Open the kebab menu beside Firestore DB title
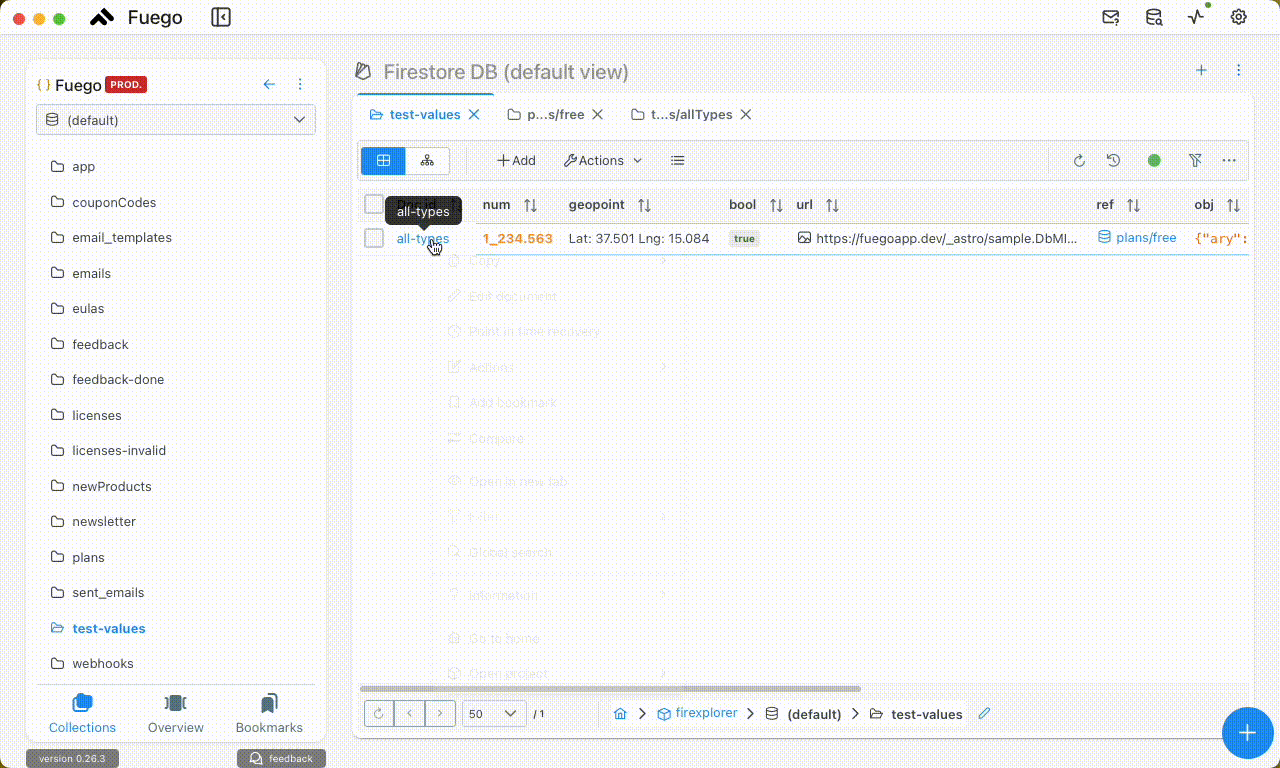 point(1239,70)
